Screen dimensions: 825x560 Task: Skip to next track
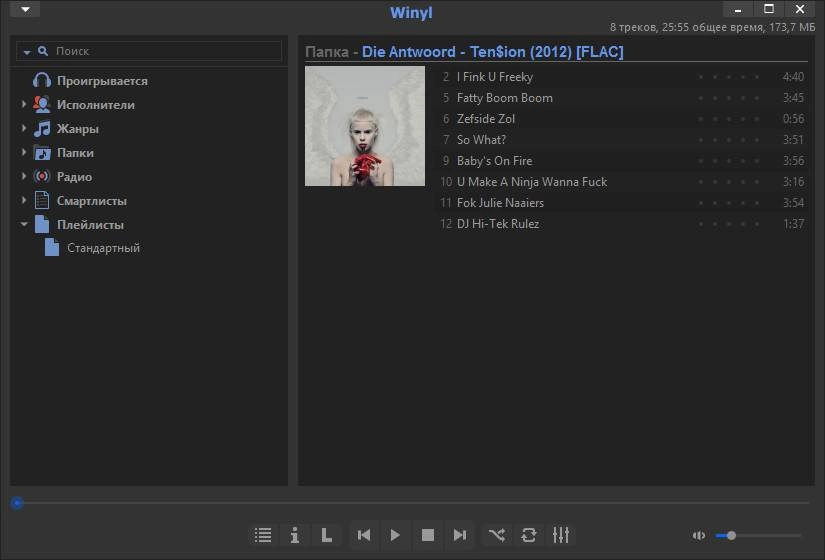[460, 535]
